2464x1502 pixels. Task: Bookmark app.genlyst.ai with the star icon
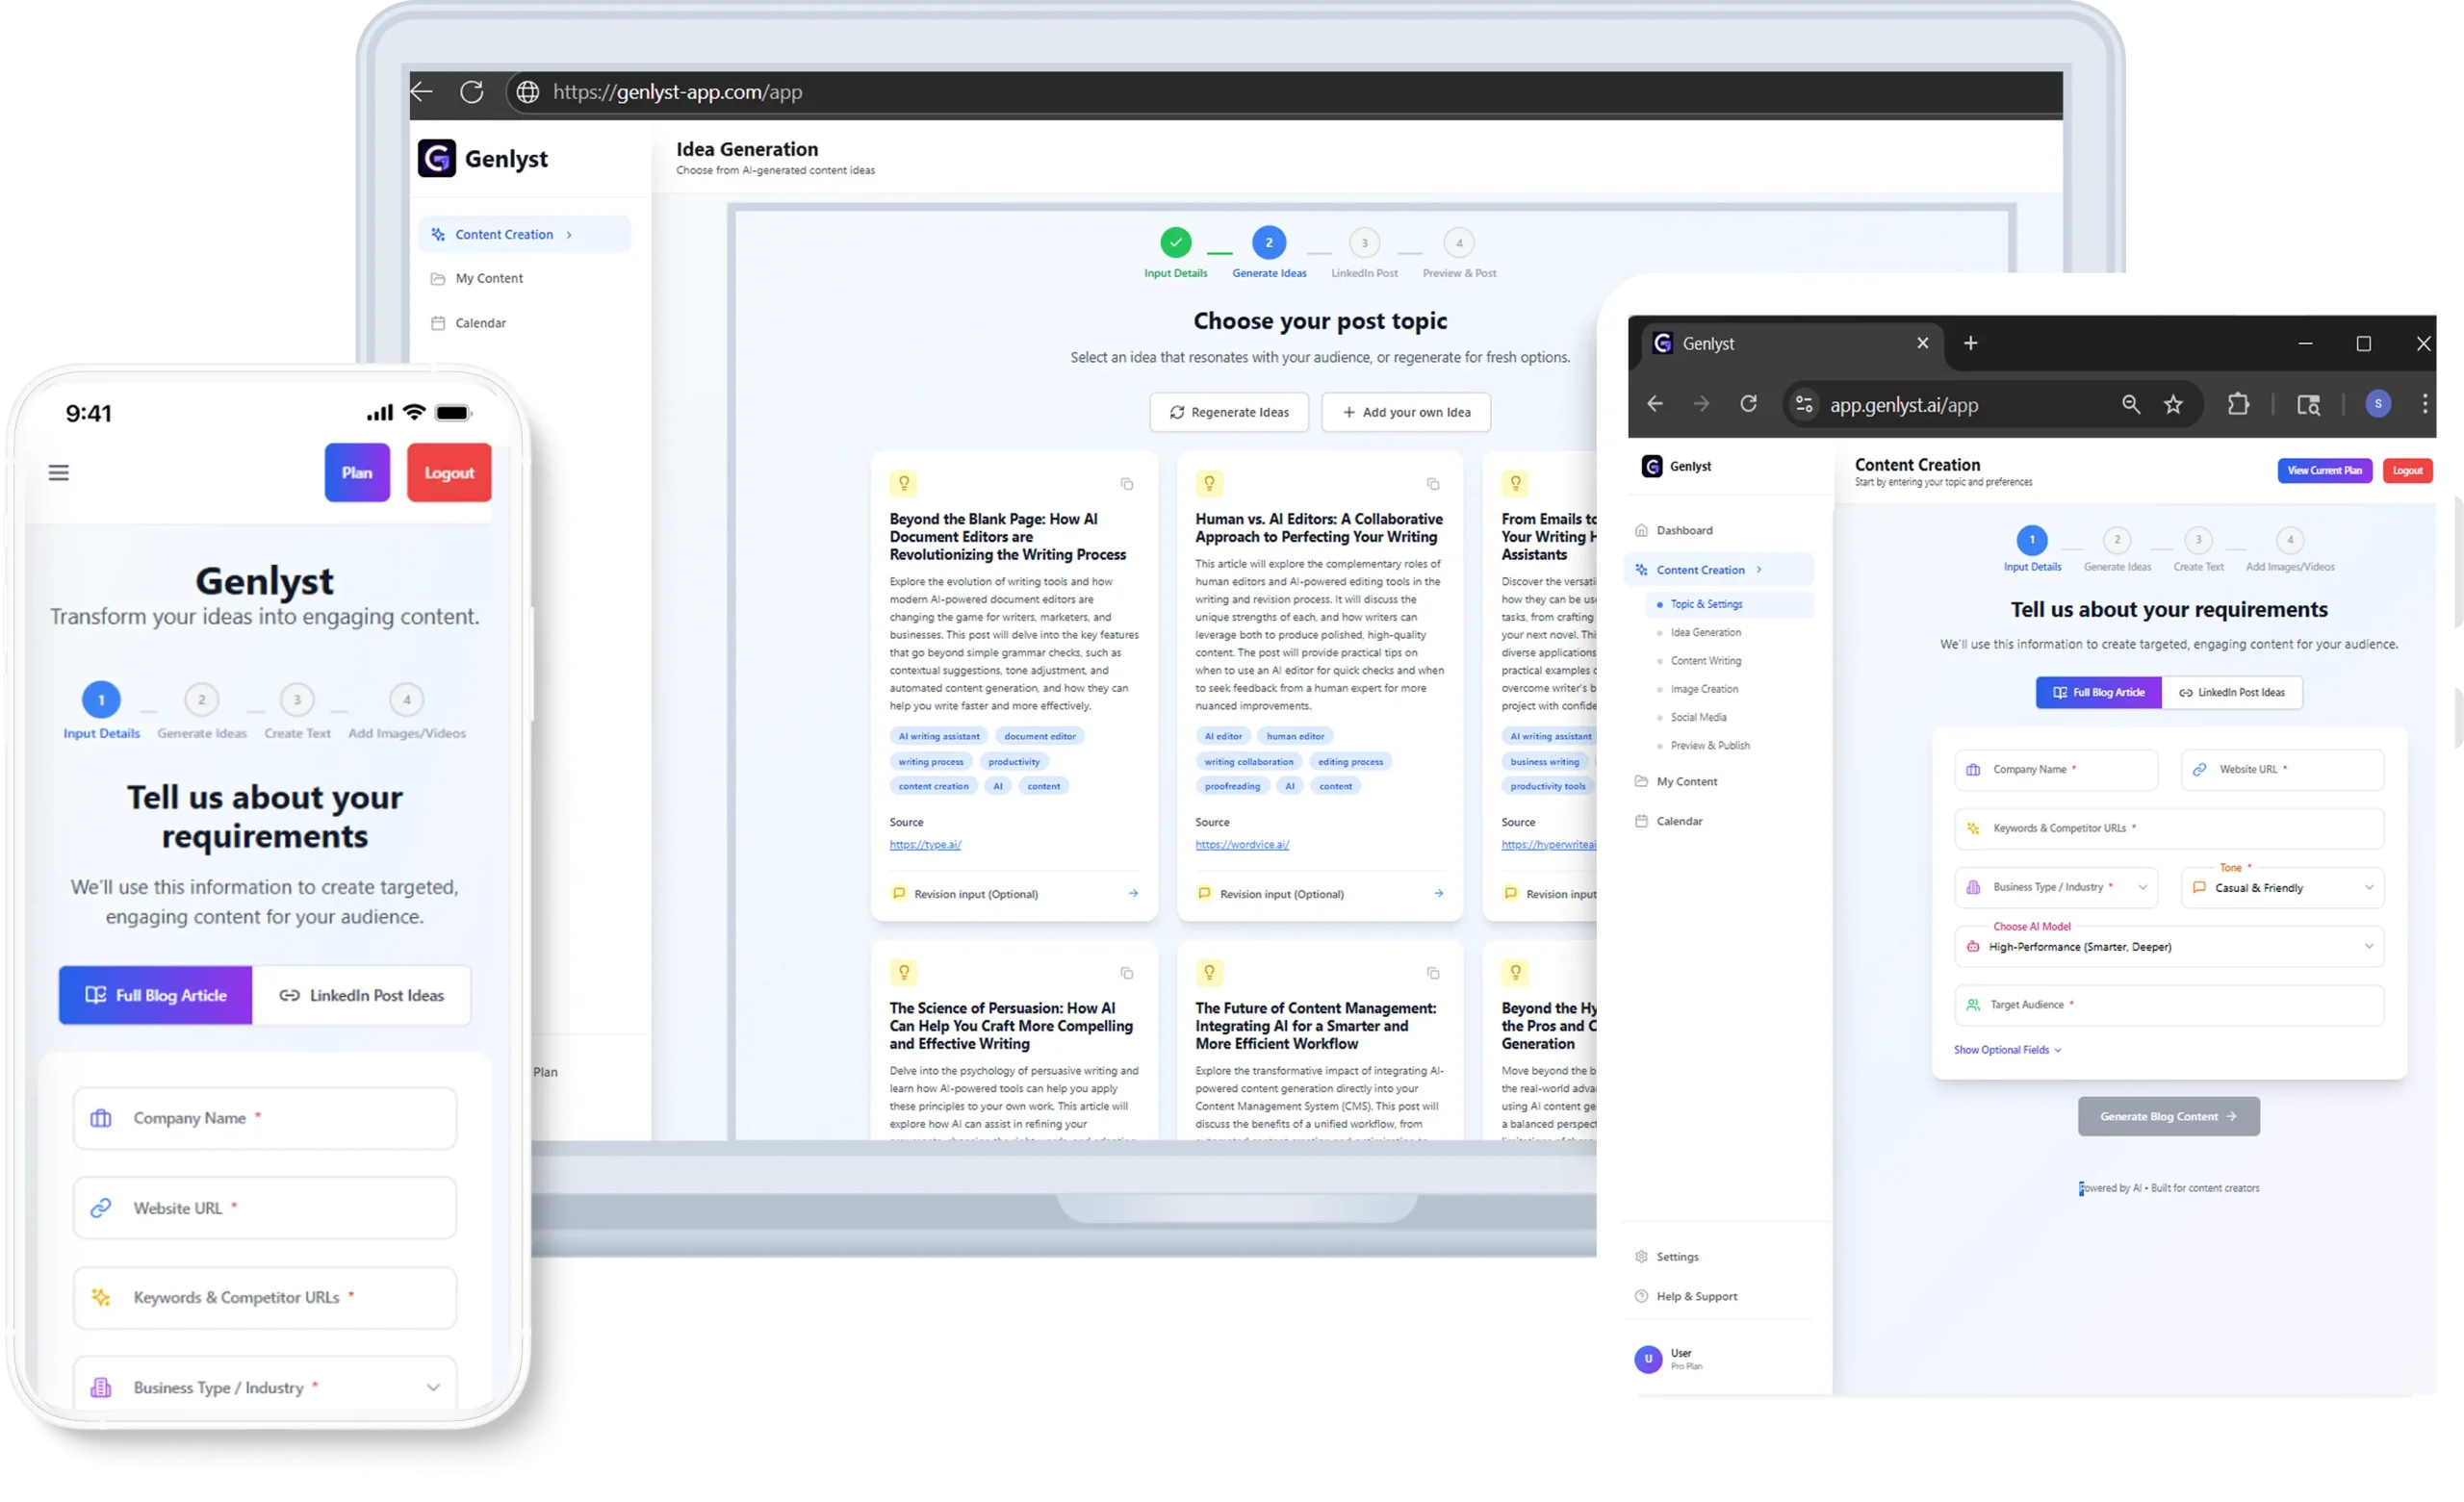tap(2173, 404)
